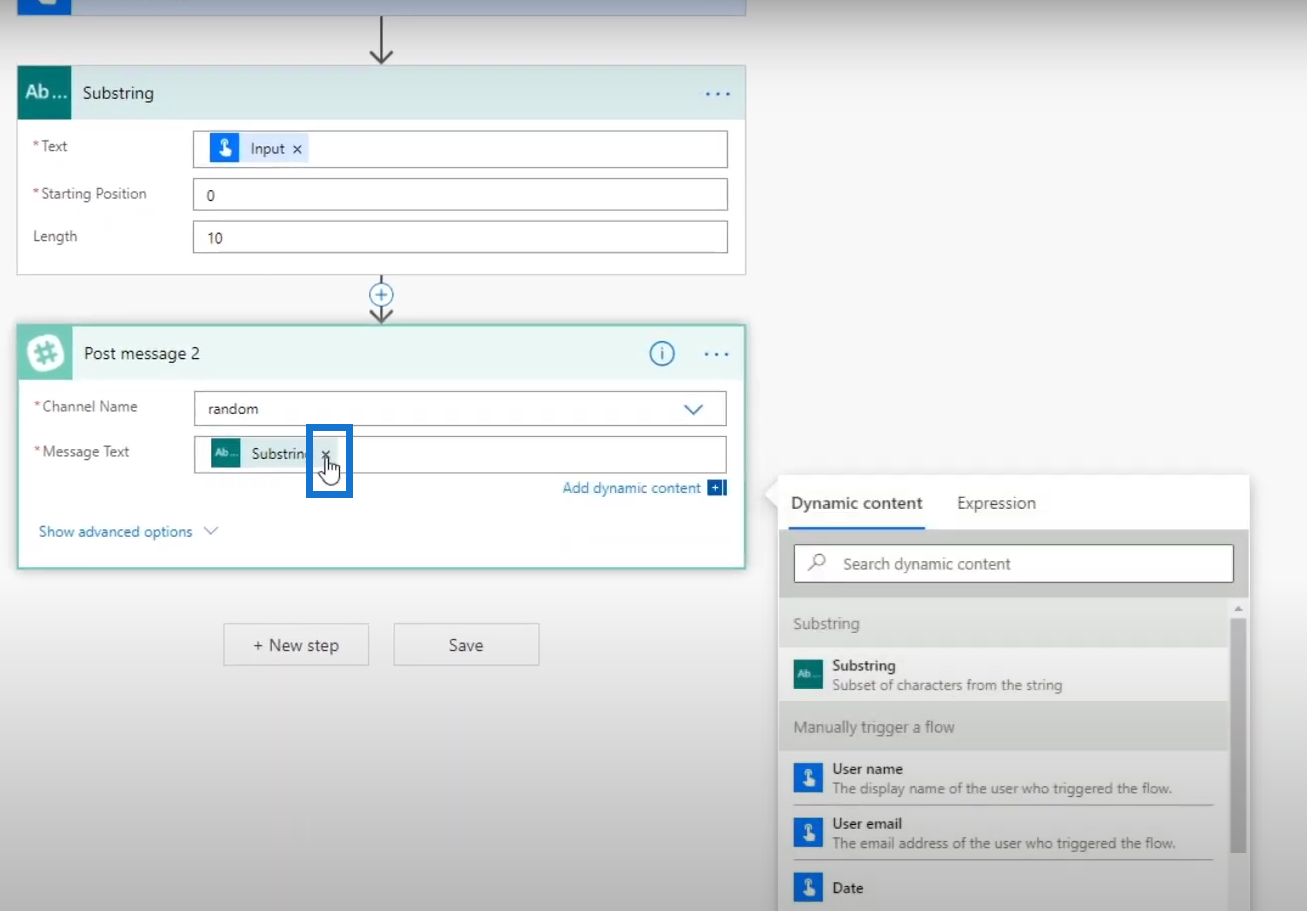This screenshot has height=911, width=1307.
Task: Click the Substring Ab icon in dynamic list
Action: [x=808, y=674]
